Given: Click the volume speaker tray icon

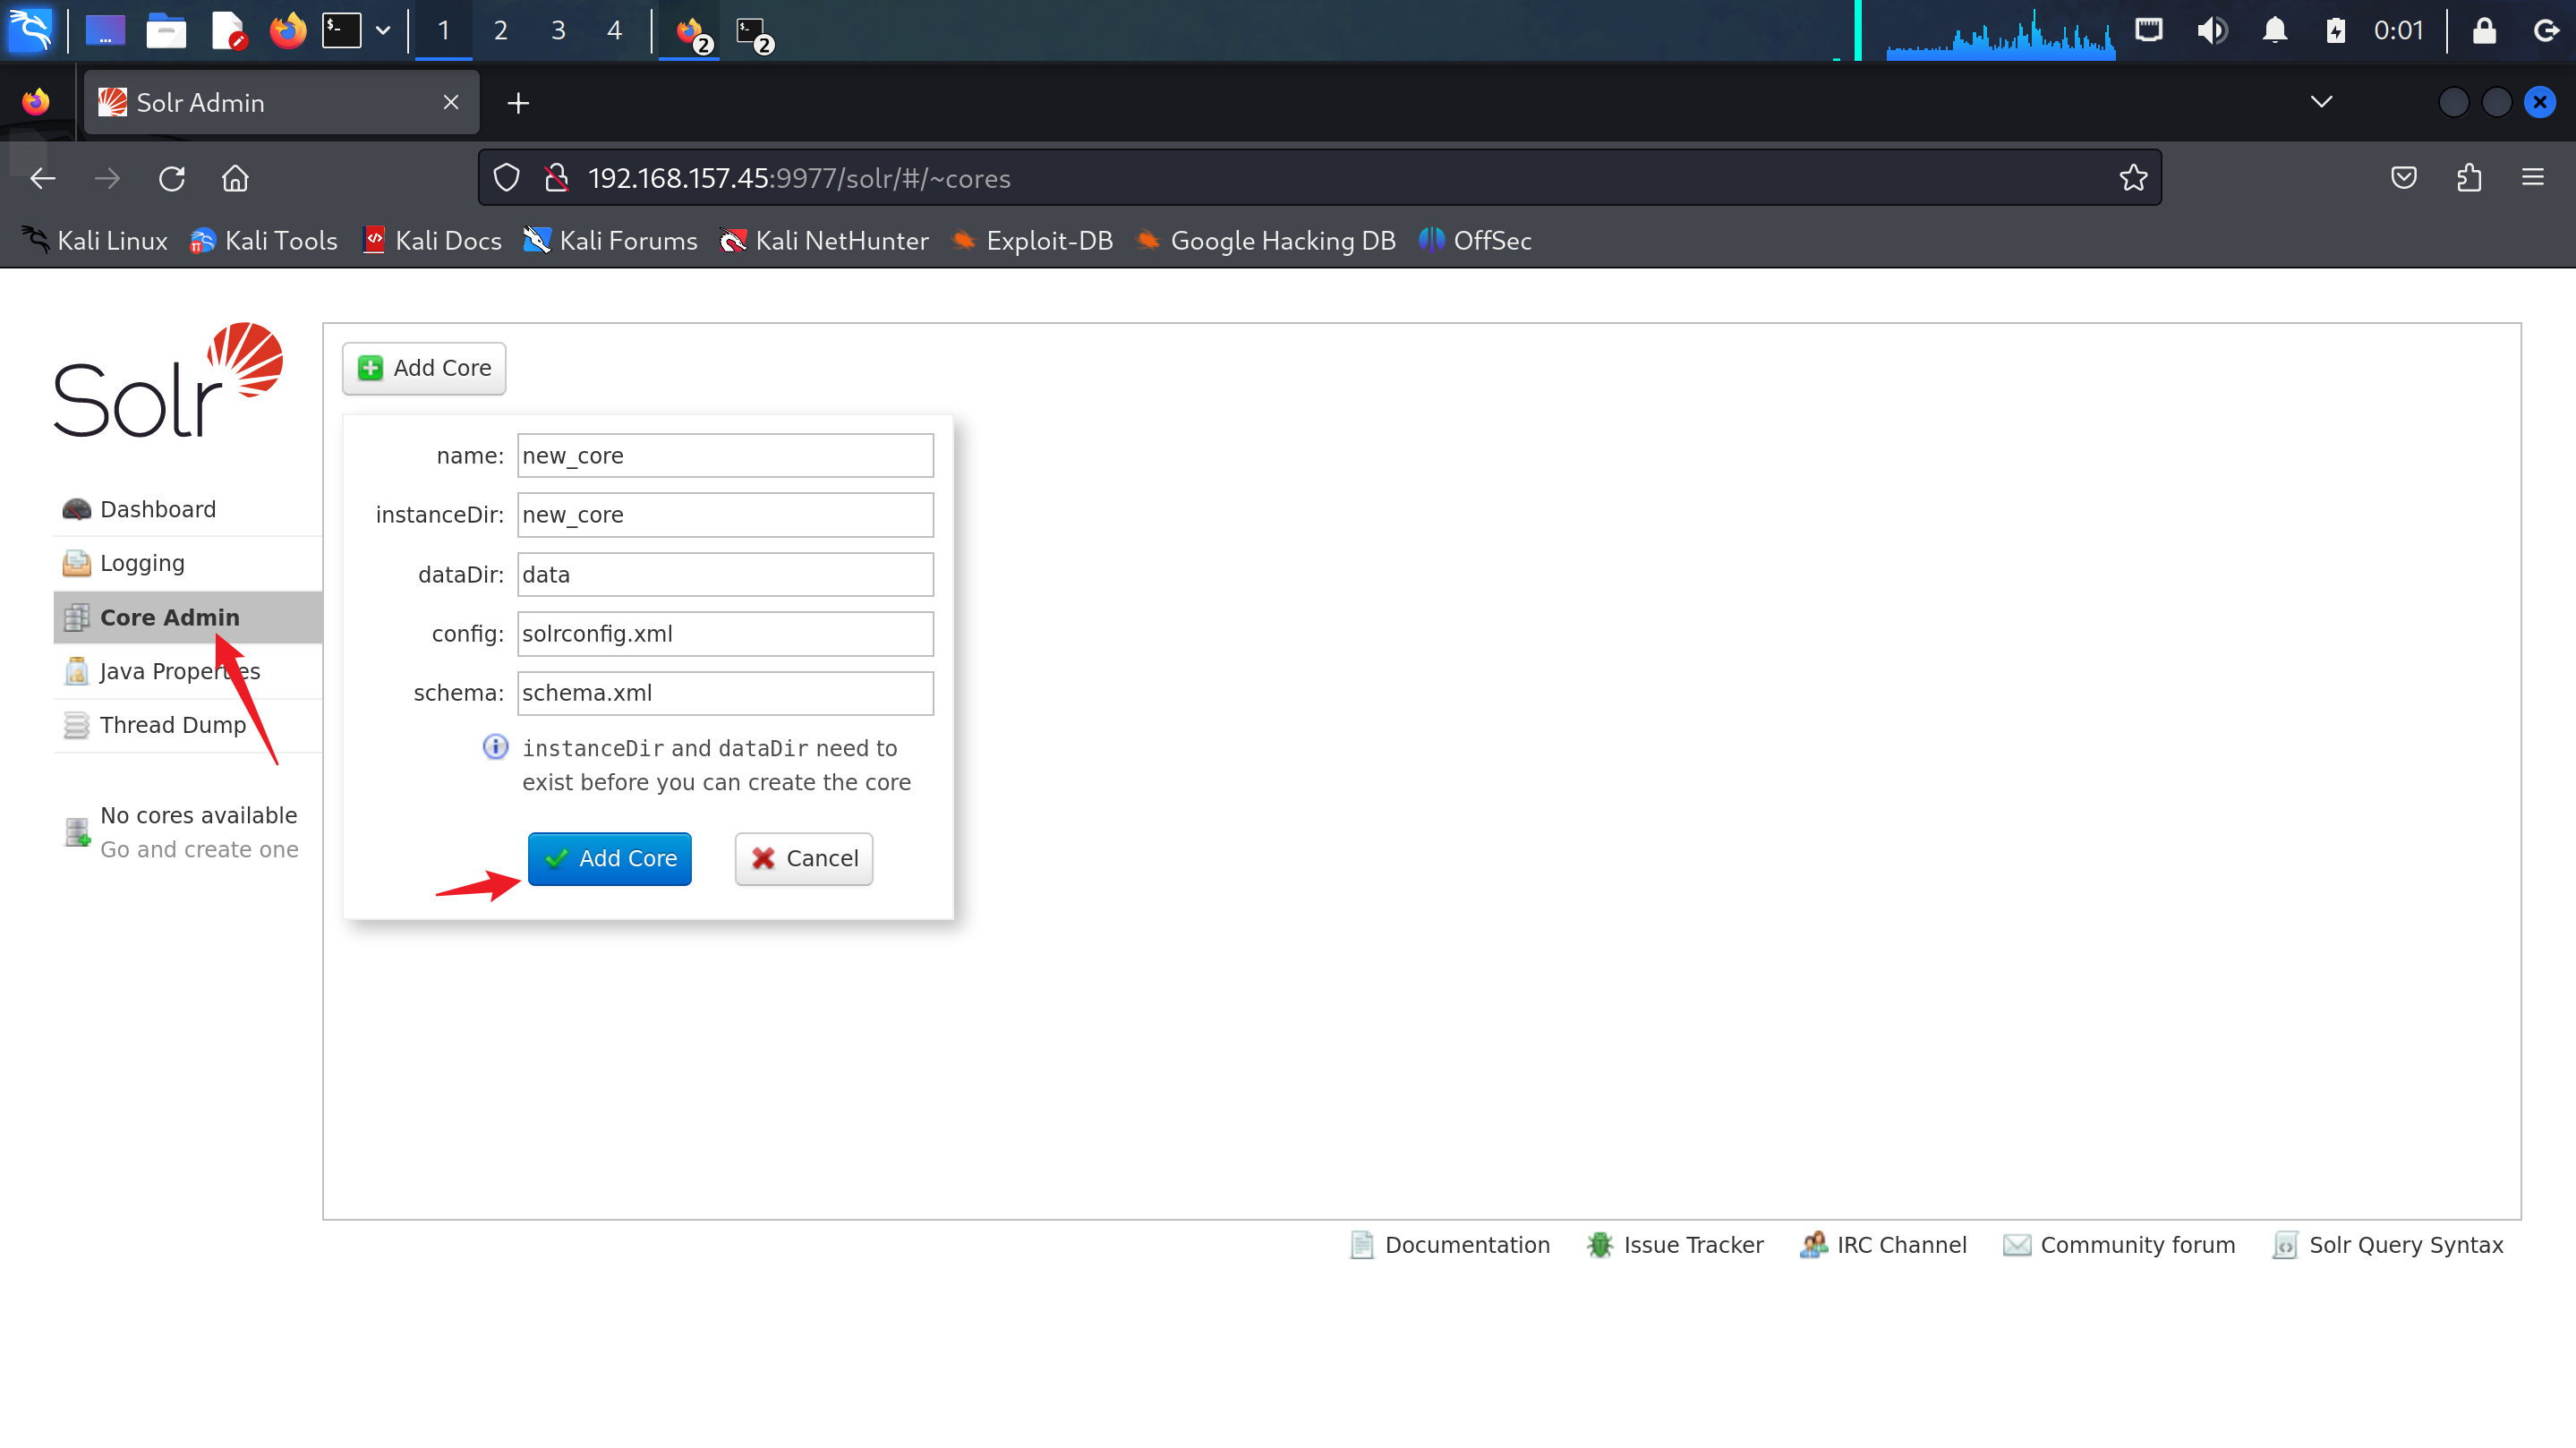Looking at the screenshot, I should click(2211, 30).
